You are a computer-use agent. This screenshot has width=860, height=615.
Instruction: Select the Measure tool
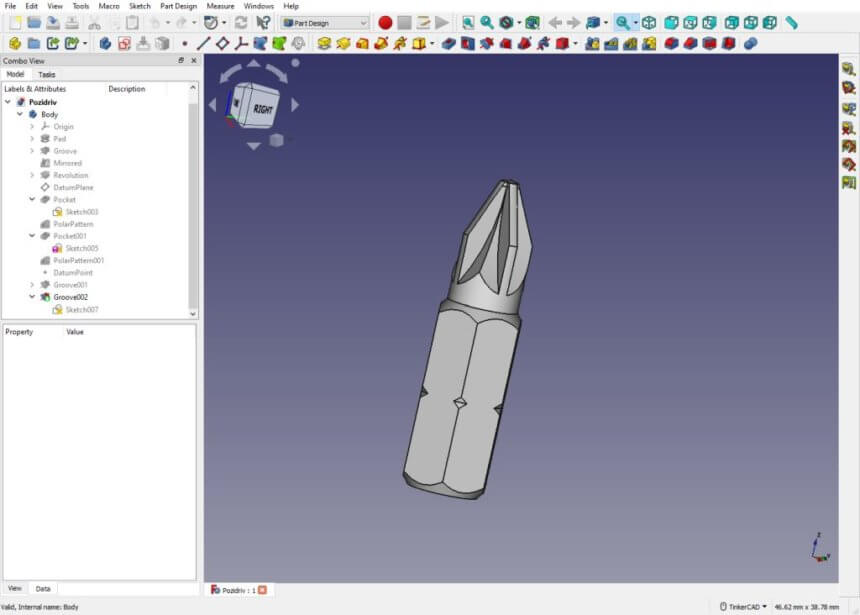(791, 21)
